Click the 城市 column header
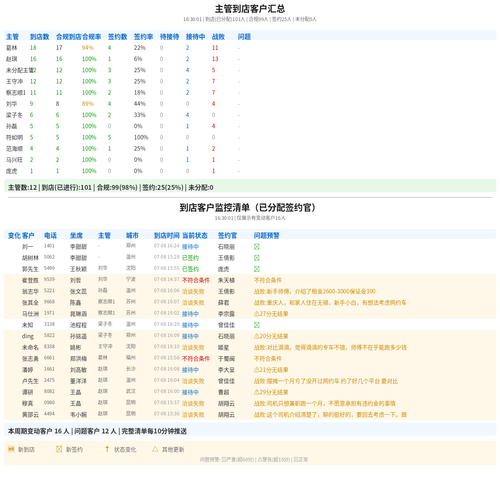Screen dimensions: 500x482 (x=132, y=235)
